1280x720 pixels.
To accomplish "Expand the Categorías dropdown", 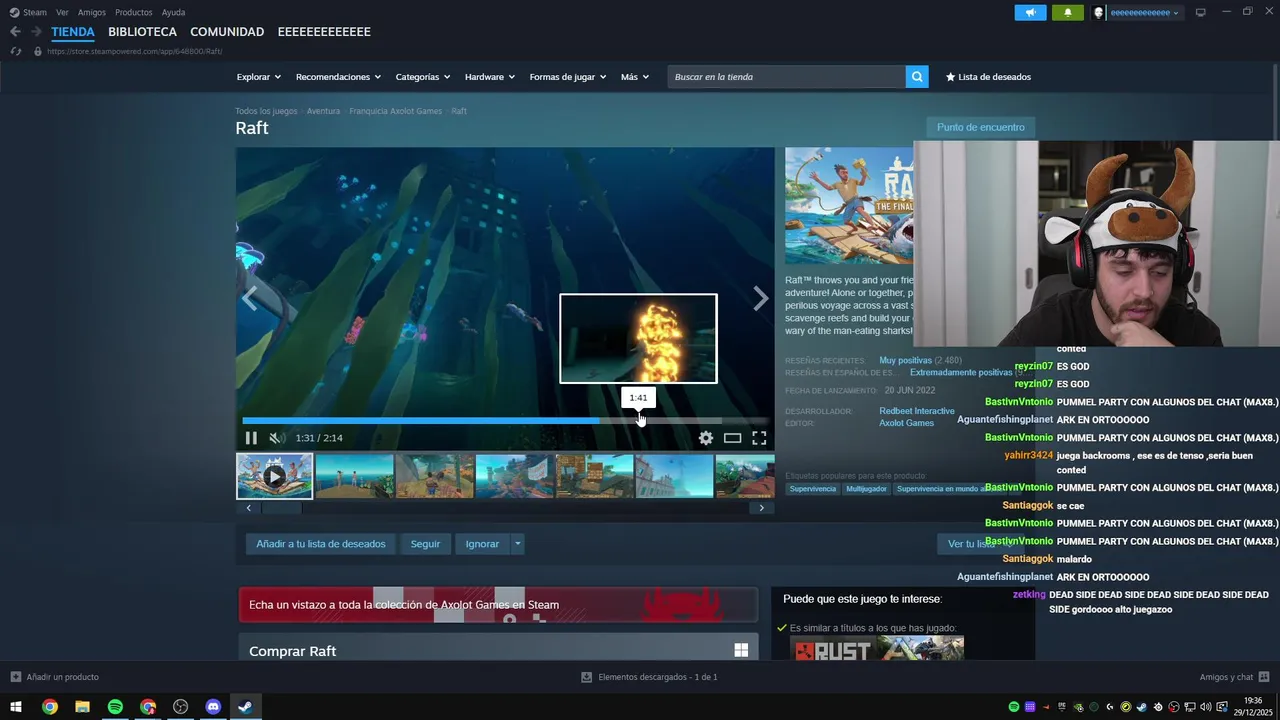I will (423, 77).
